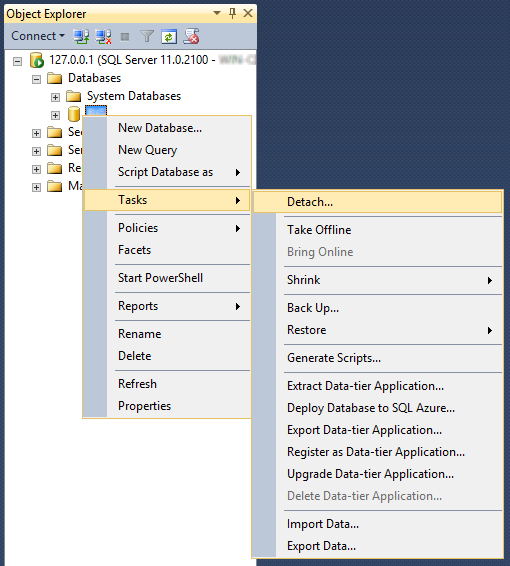Click the Replication folder icon
Viewport: 510px width, 566px height.
click(x=55, y=168)
